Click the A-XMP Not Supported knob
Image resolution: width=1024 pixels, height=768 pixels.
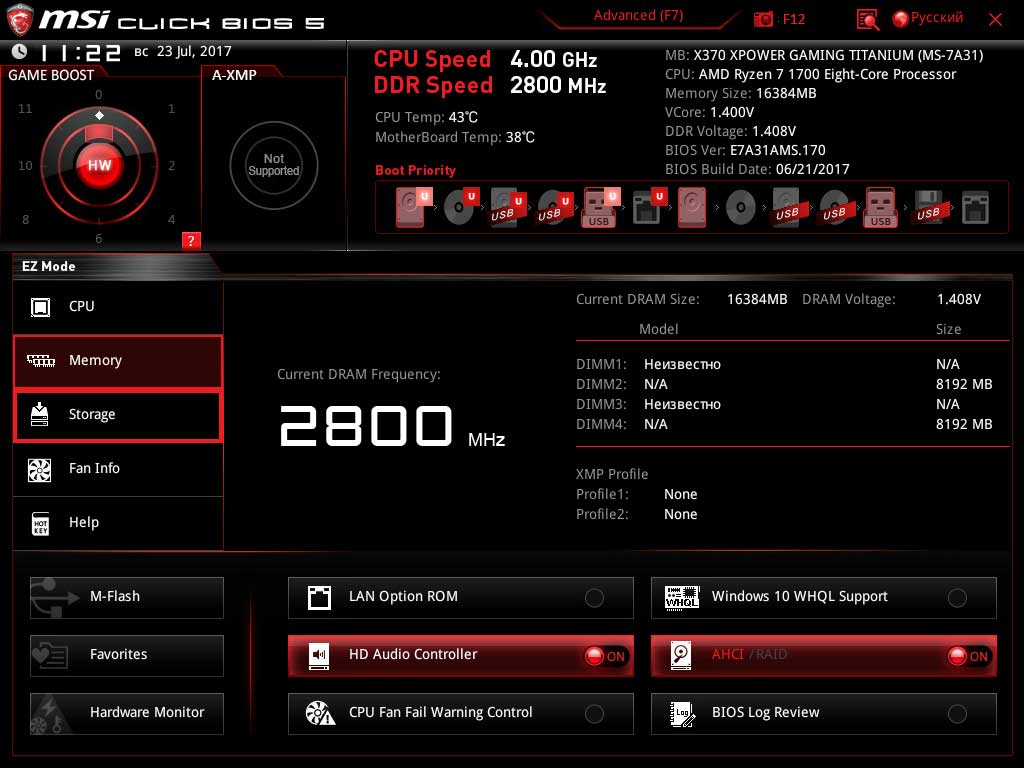(274, 165)
